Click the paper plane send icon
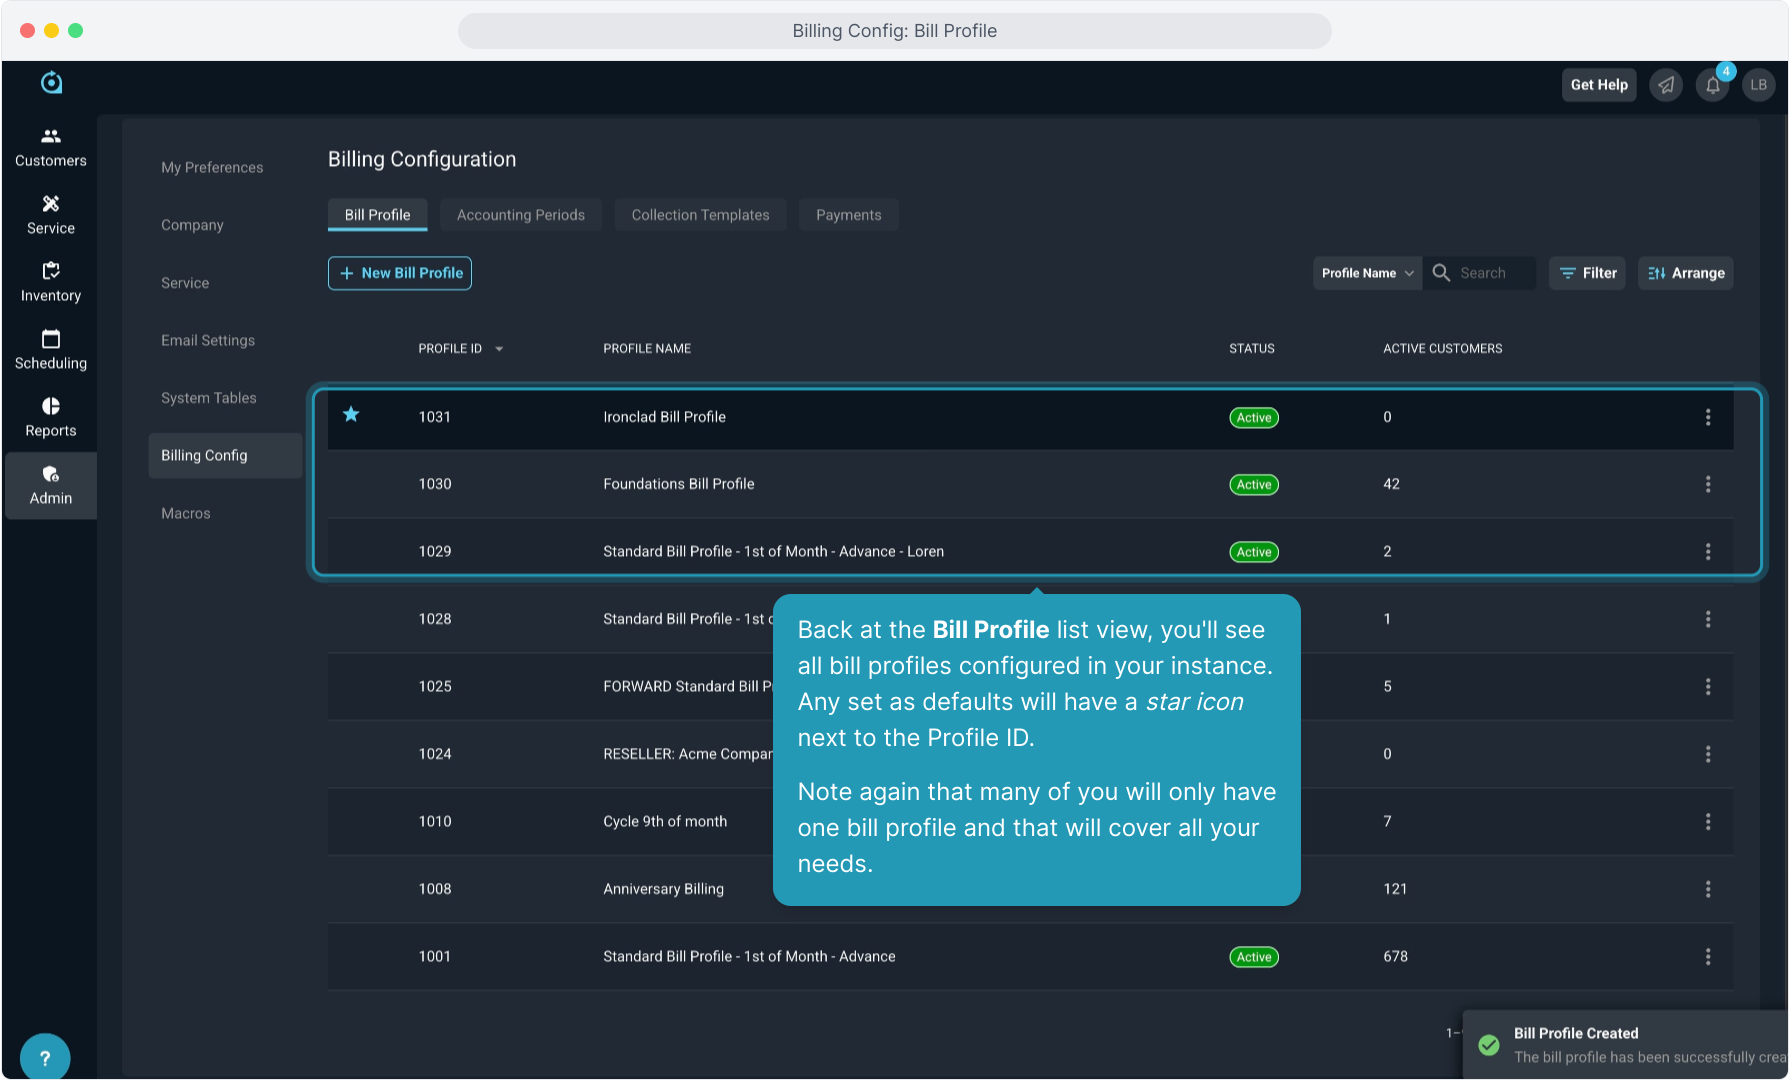 click(x=1666, y=85)
